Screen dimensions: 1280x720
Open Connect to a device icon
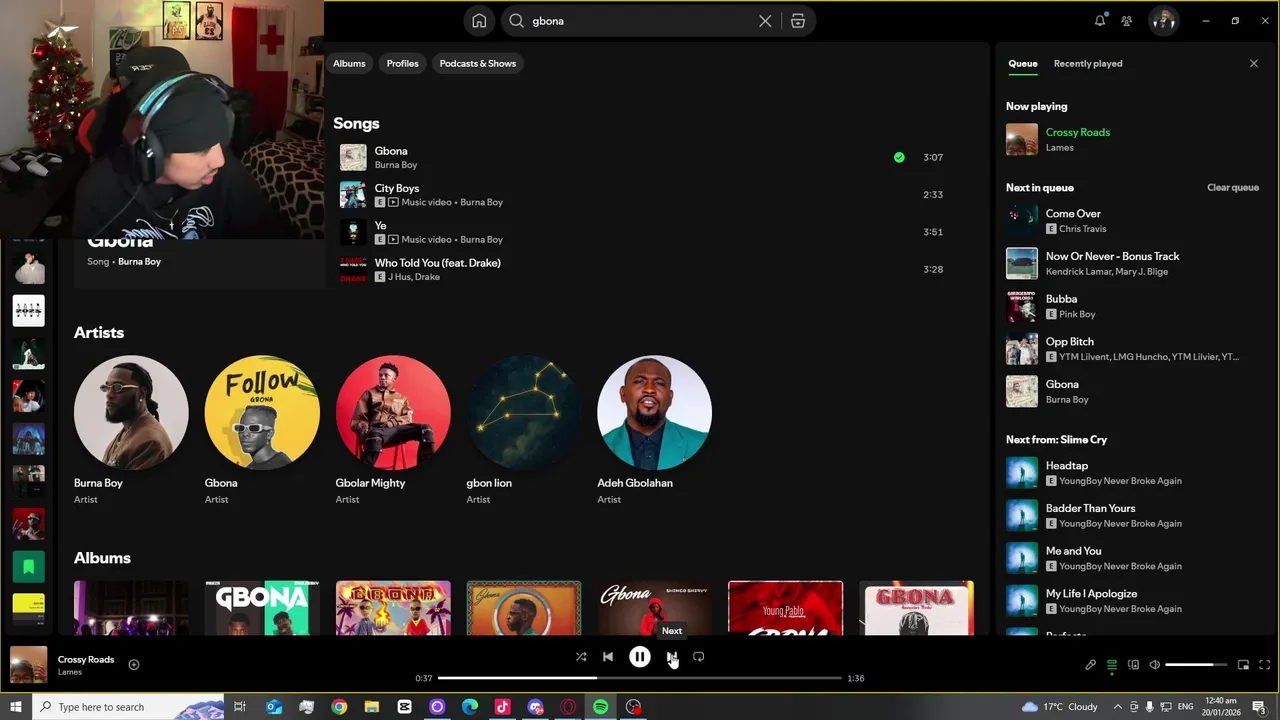pos(1133,665)
